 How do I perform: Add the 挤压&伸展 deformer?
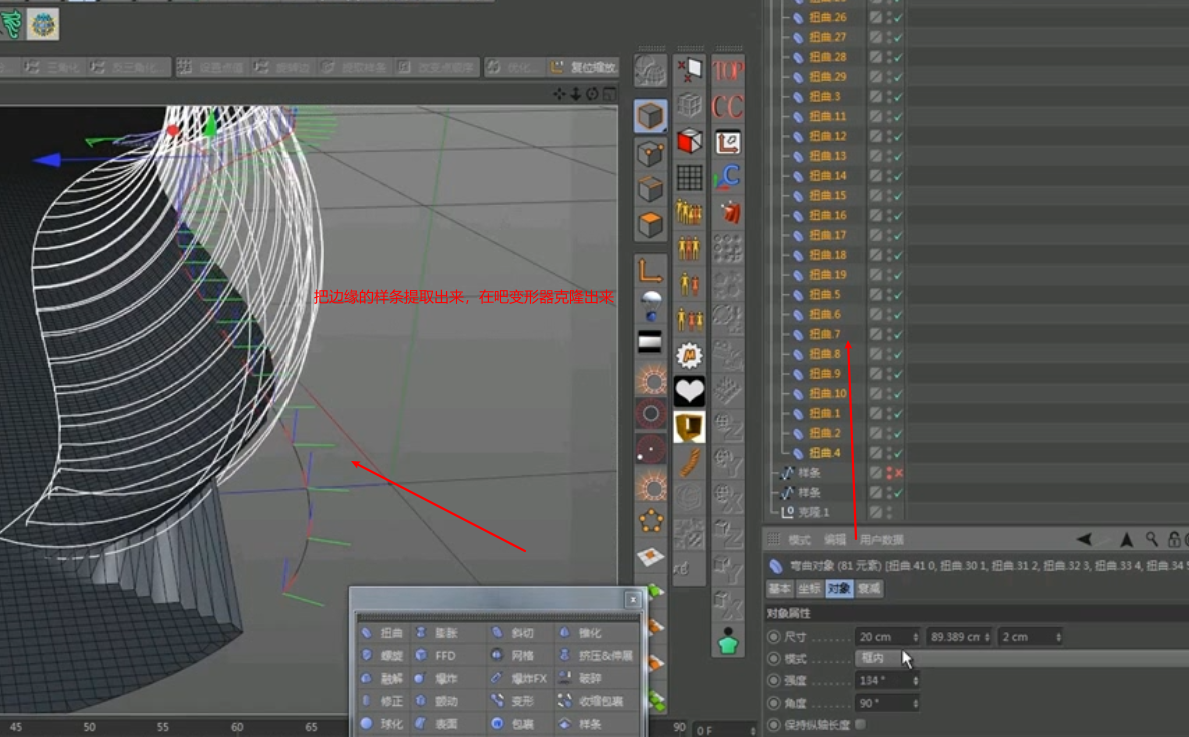coord(597,655)
